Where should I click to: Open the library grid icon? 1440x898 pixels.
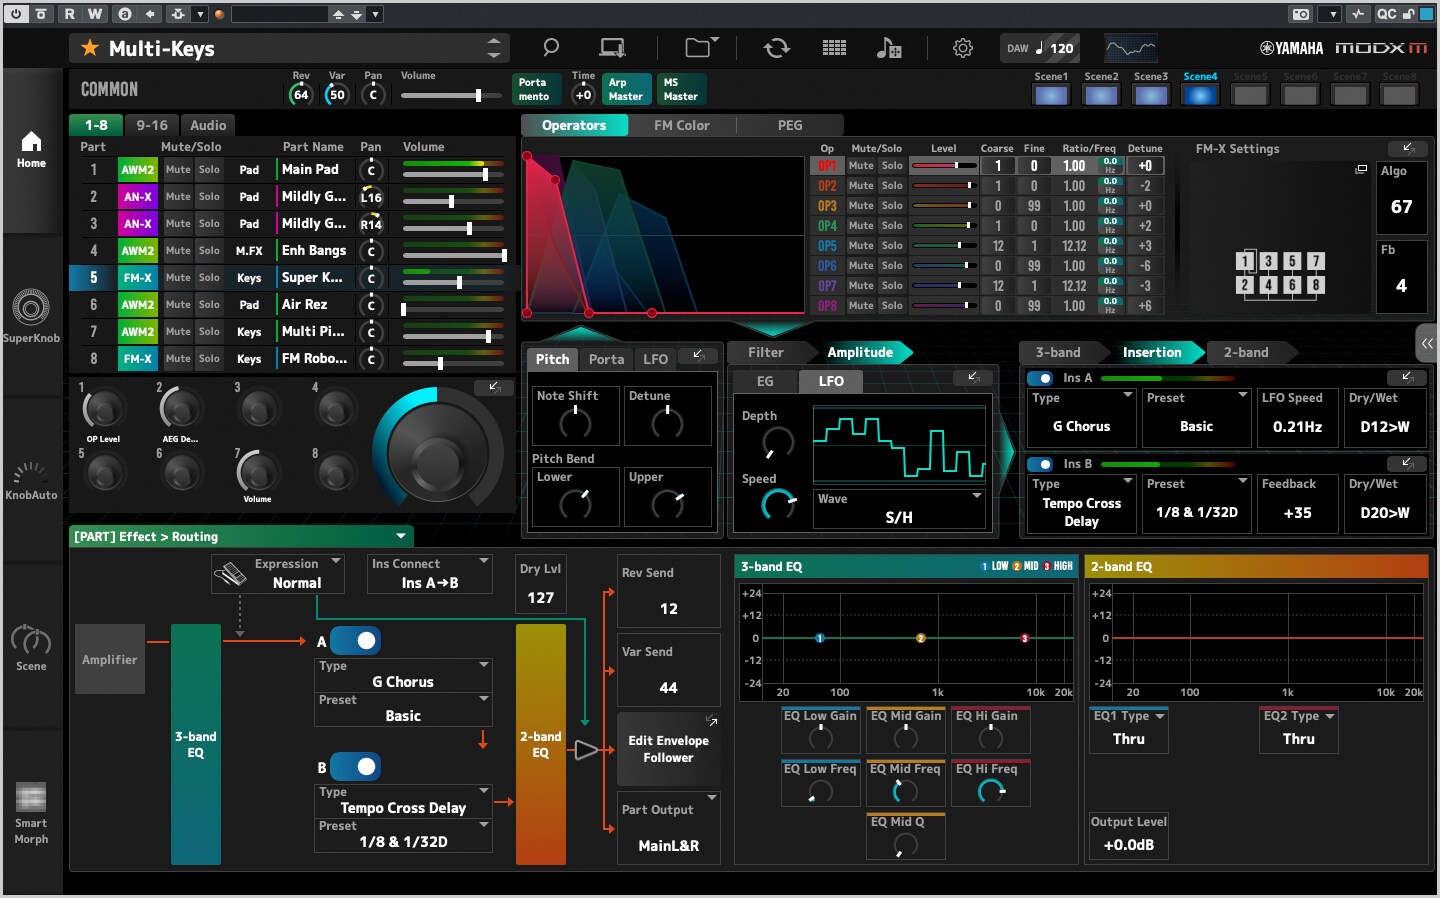pyautogui.click(x=834, y=47)
